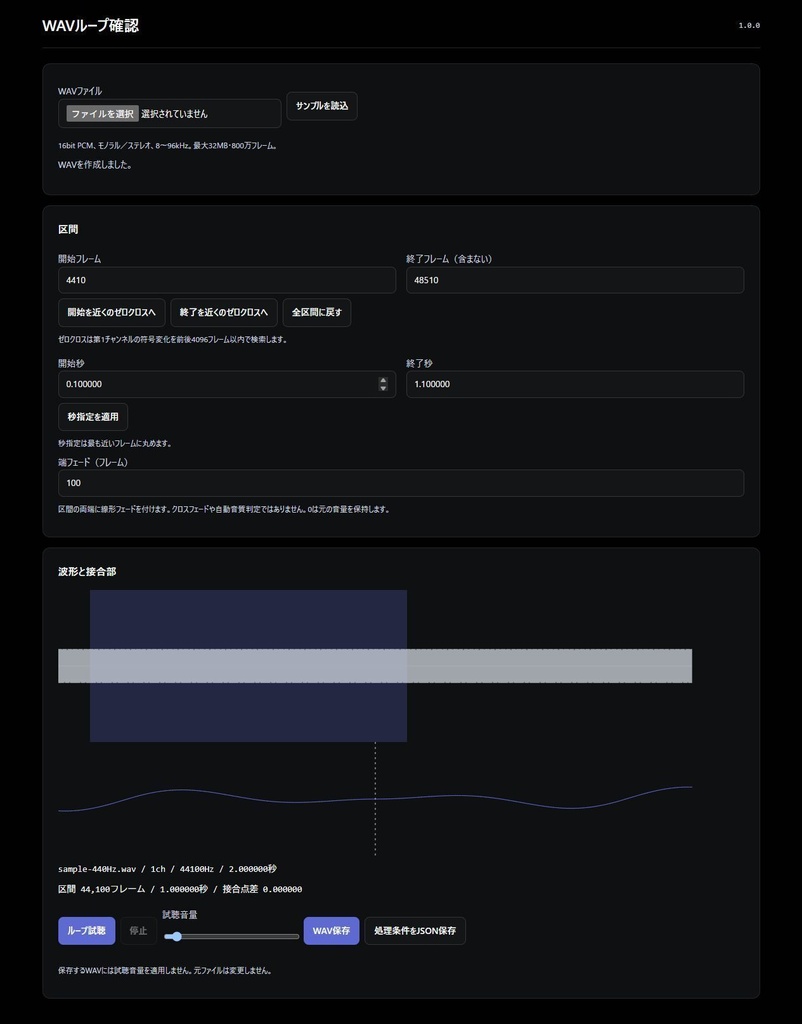Save audio using WAV保存 button
This screenshot has height=1024, width=802.
[x=331, y=931]
